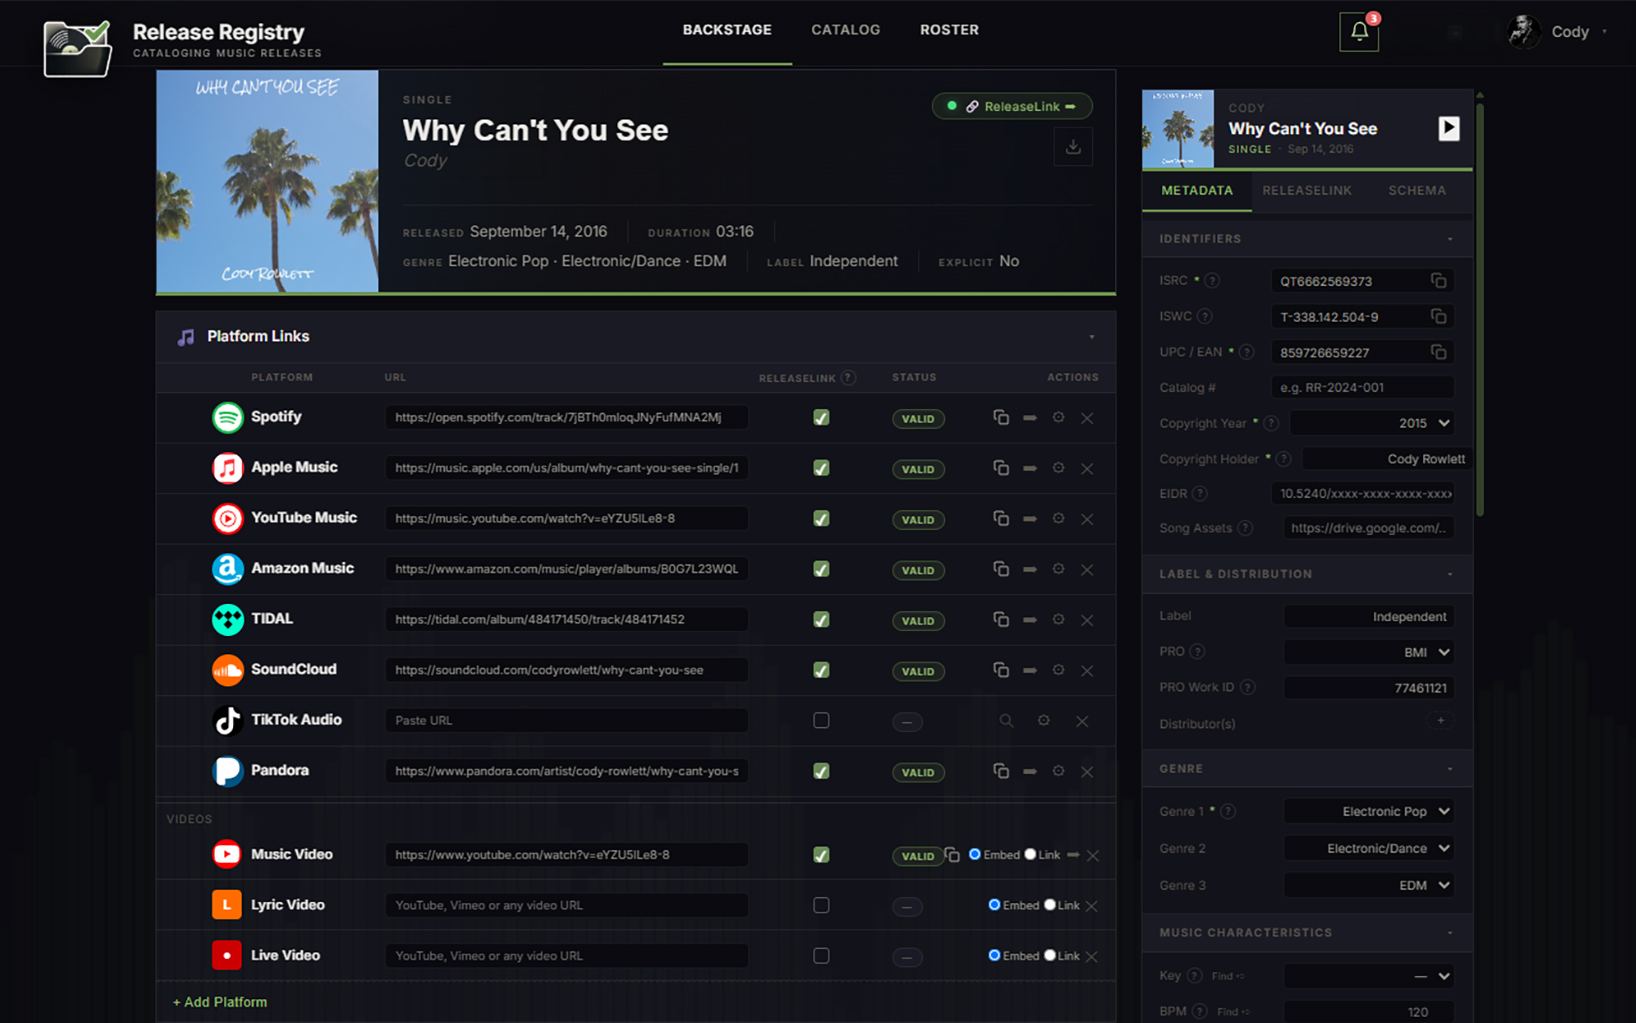The image size is (1636, 1023).
Task: Open the ReleaseLink column help icon
Action: click(848, 377)
